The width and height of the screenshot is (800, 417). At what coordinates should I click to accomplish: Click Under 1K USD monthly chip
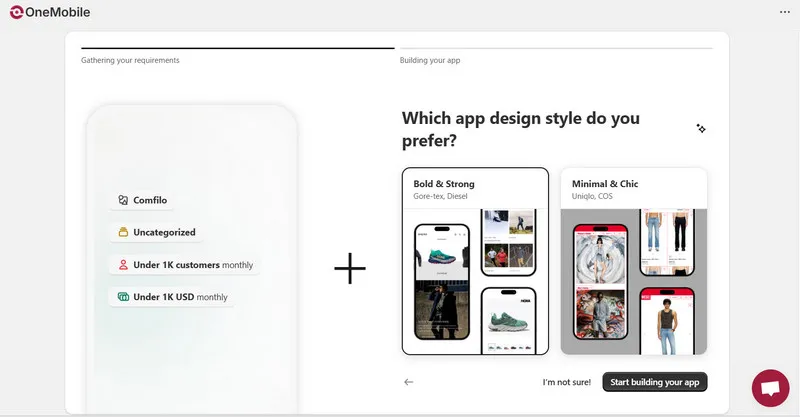pyautogui.click(x=172, y=297)
